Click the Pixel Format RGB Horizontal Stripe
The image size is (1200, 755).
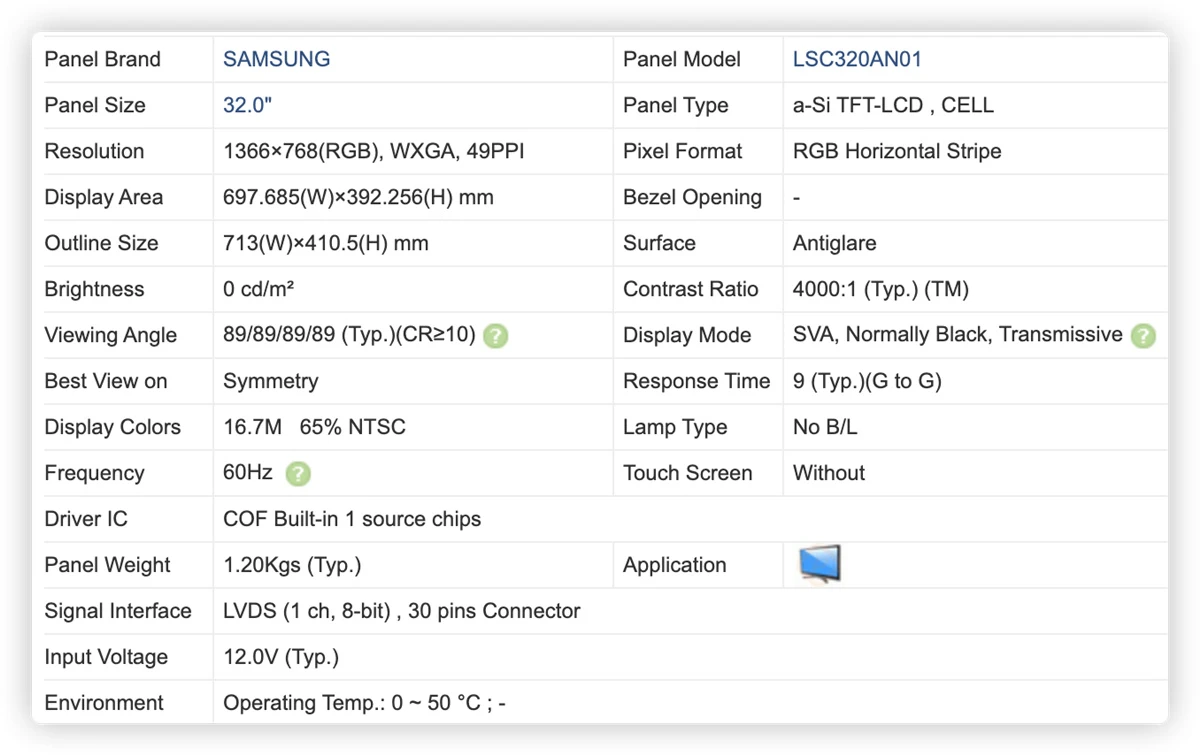pyautogui.click(x=897, y=151)
